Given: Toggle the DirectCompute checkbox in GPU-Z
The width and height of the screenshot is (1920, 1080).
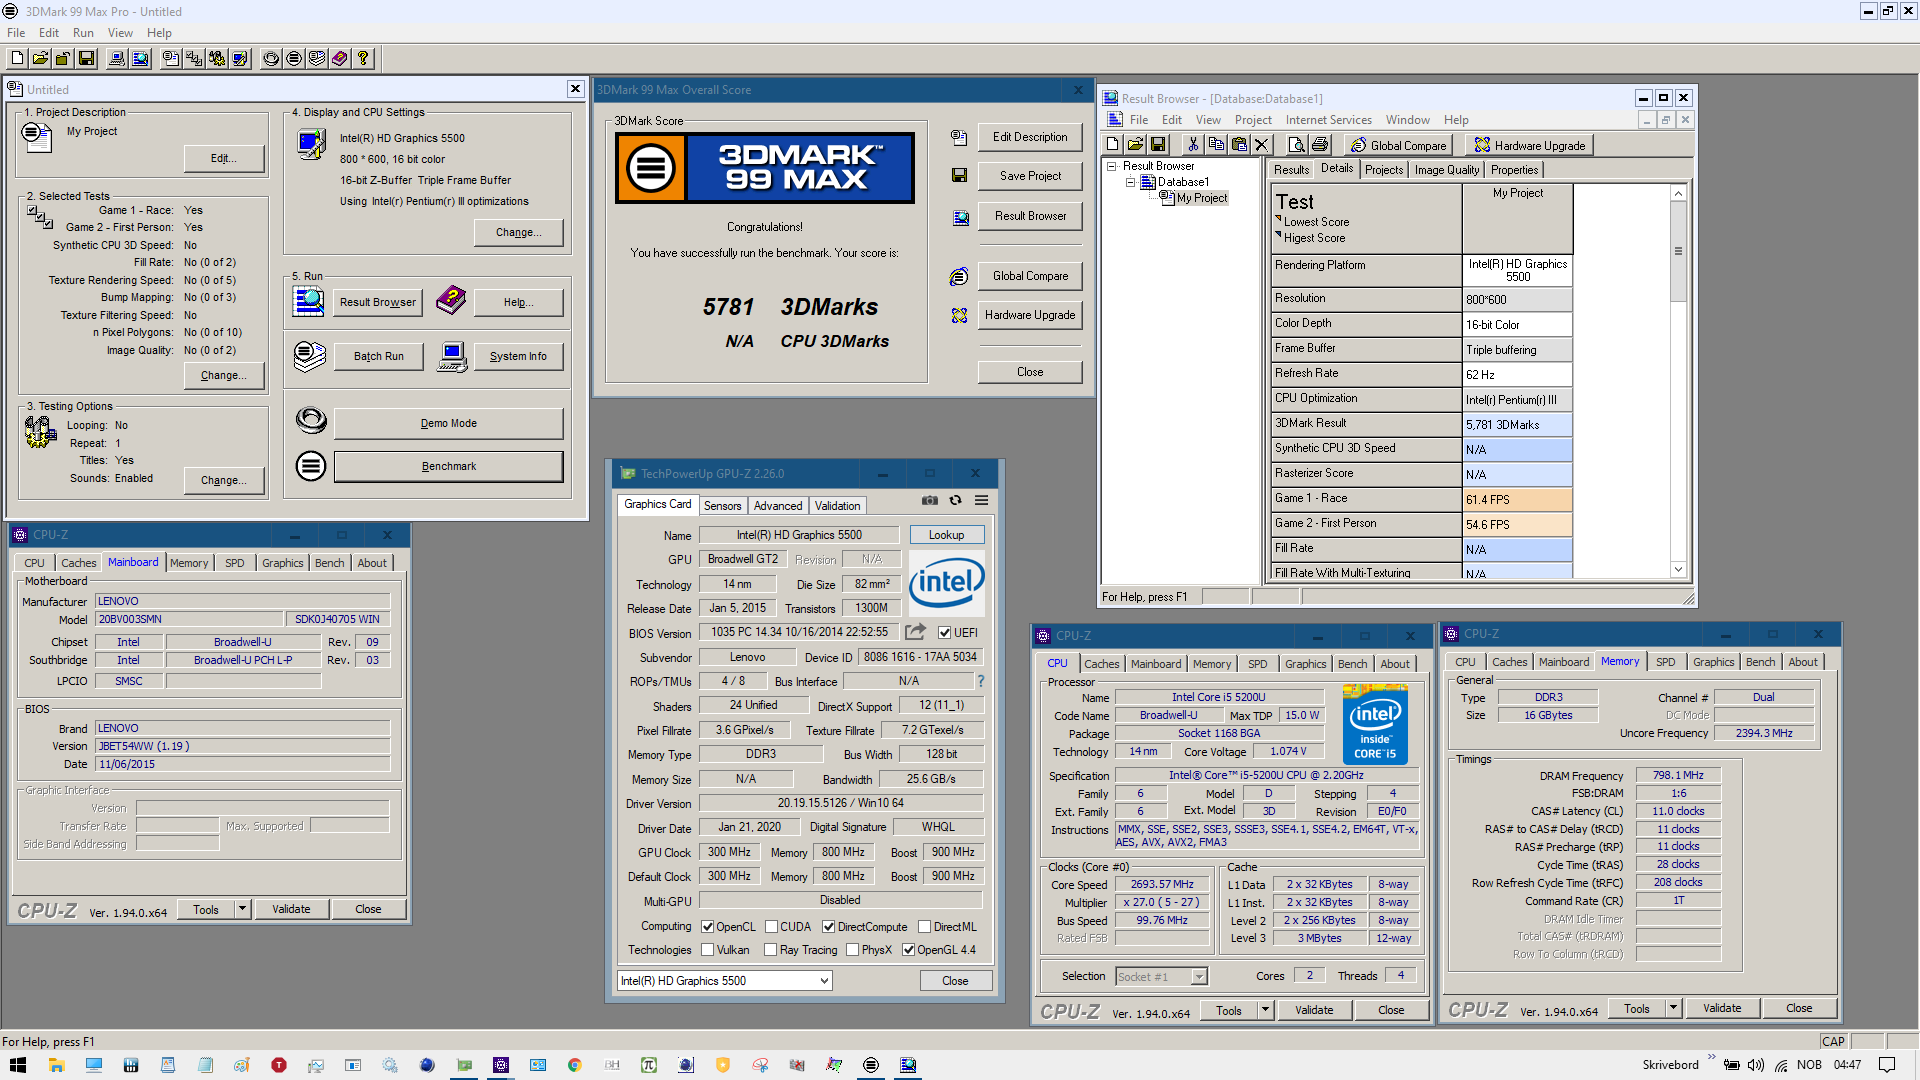Looking at the screenshot, I should pos(828,927).
